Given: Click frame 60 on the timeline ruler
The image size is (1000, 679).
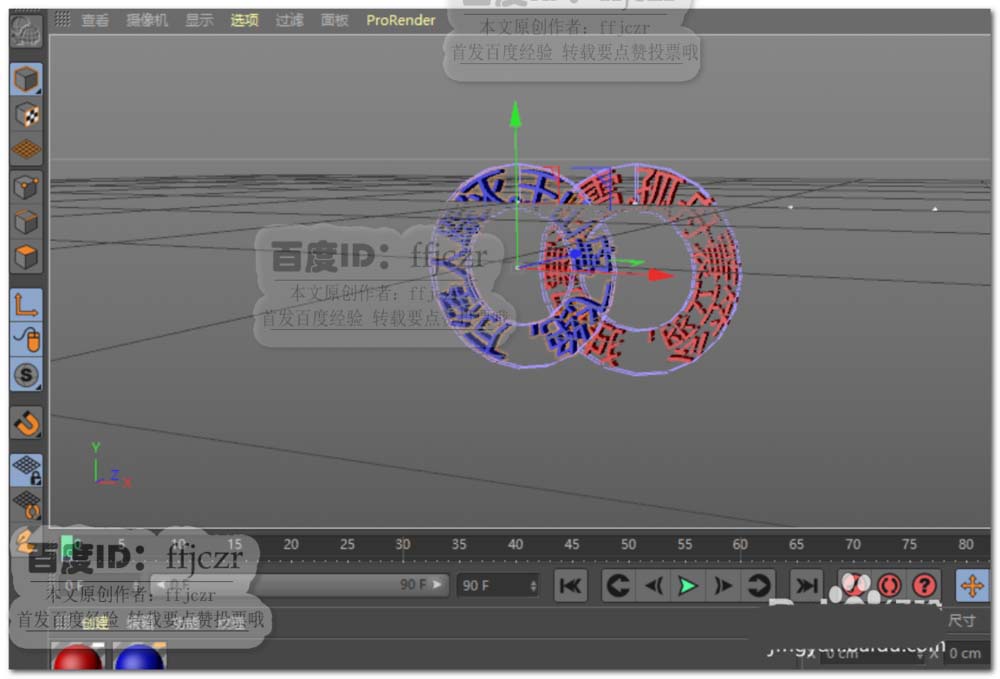Looking at the screenshot, I should tap(740, 544).
